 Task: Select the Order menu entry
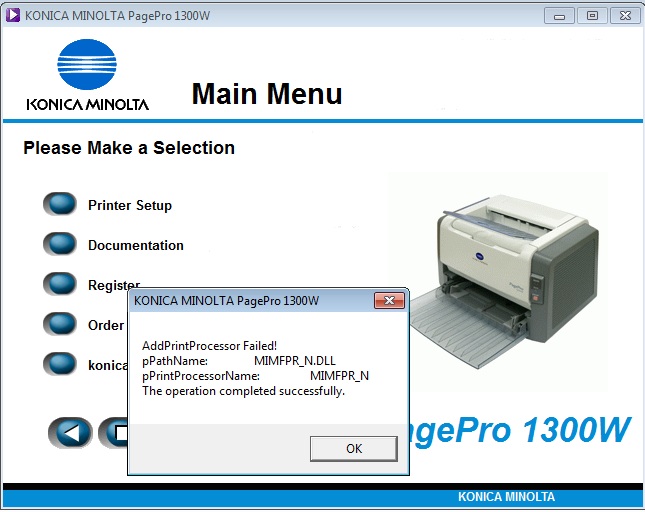(x=106, y=325)
